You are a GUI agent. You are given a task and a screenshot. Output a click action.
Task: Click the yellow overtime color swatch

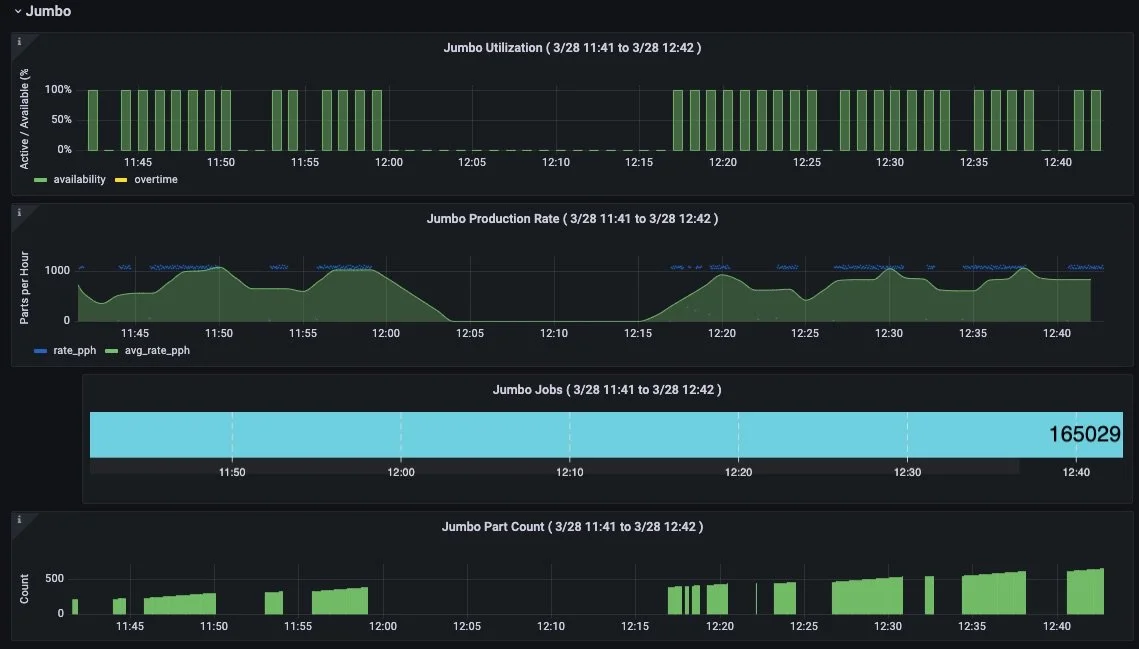pos(121,180)
